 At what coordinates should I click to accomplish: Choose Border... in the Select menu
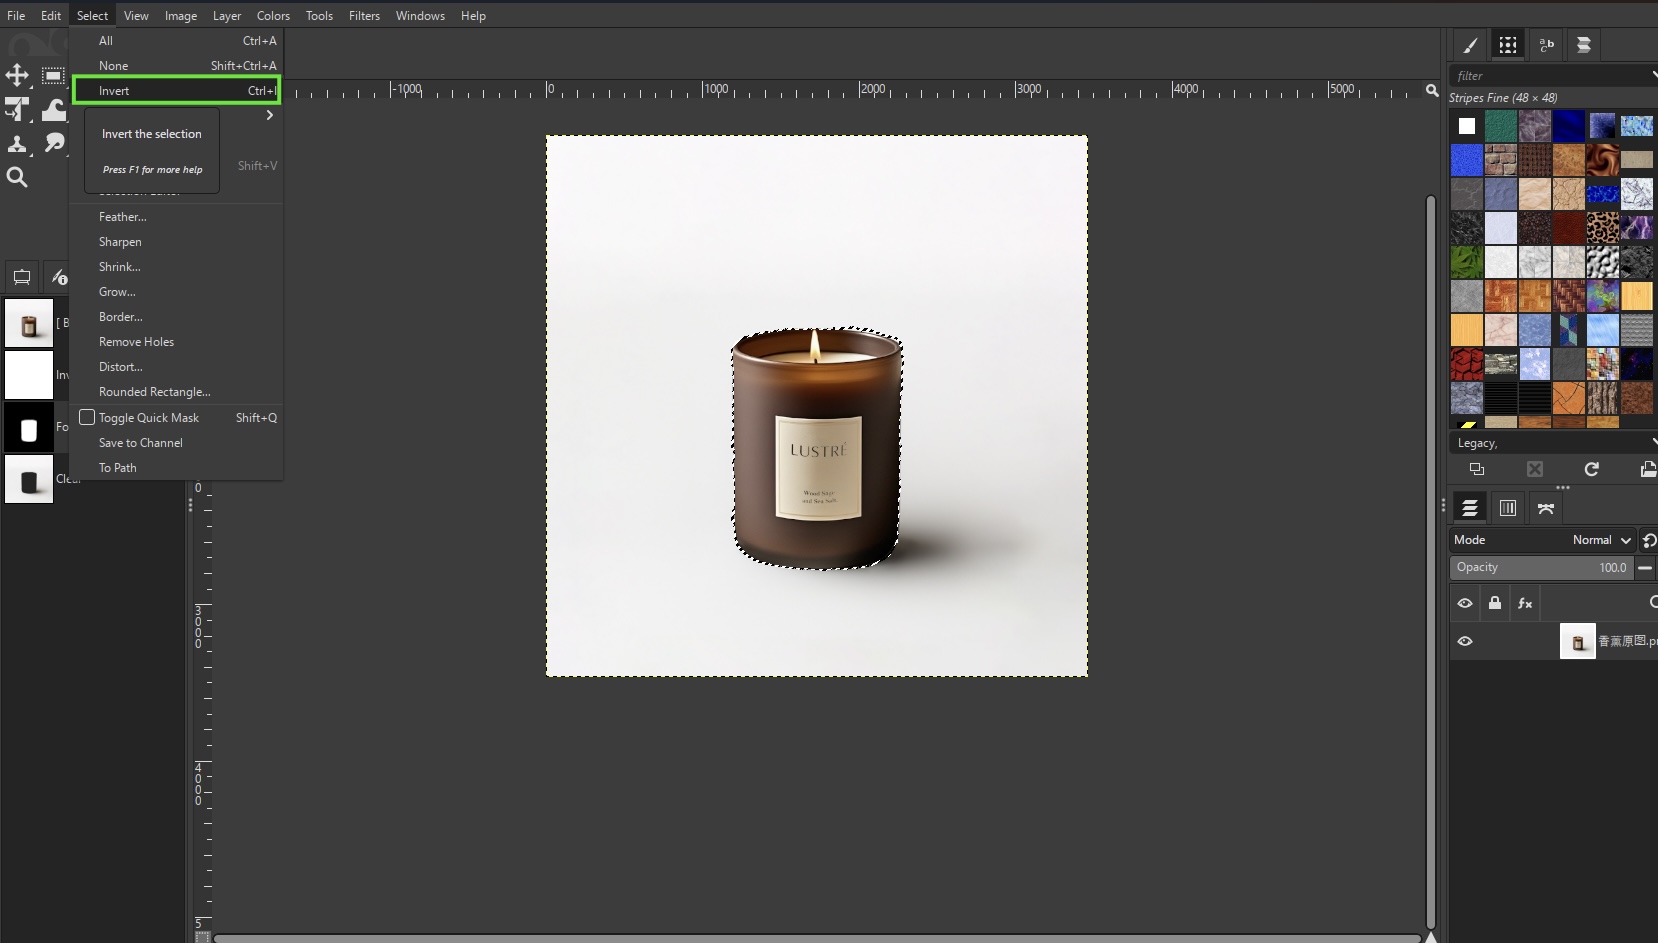pyautogui.click(x=176, y=317)
